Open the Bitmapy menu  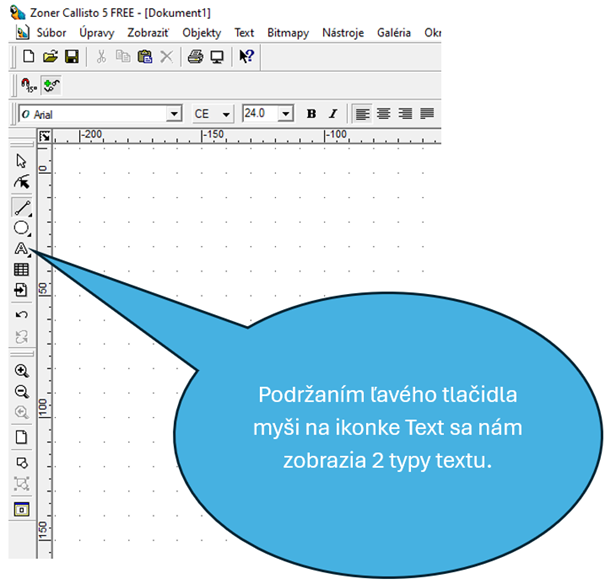click(x=288, y=33)
